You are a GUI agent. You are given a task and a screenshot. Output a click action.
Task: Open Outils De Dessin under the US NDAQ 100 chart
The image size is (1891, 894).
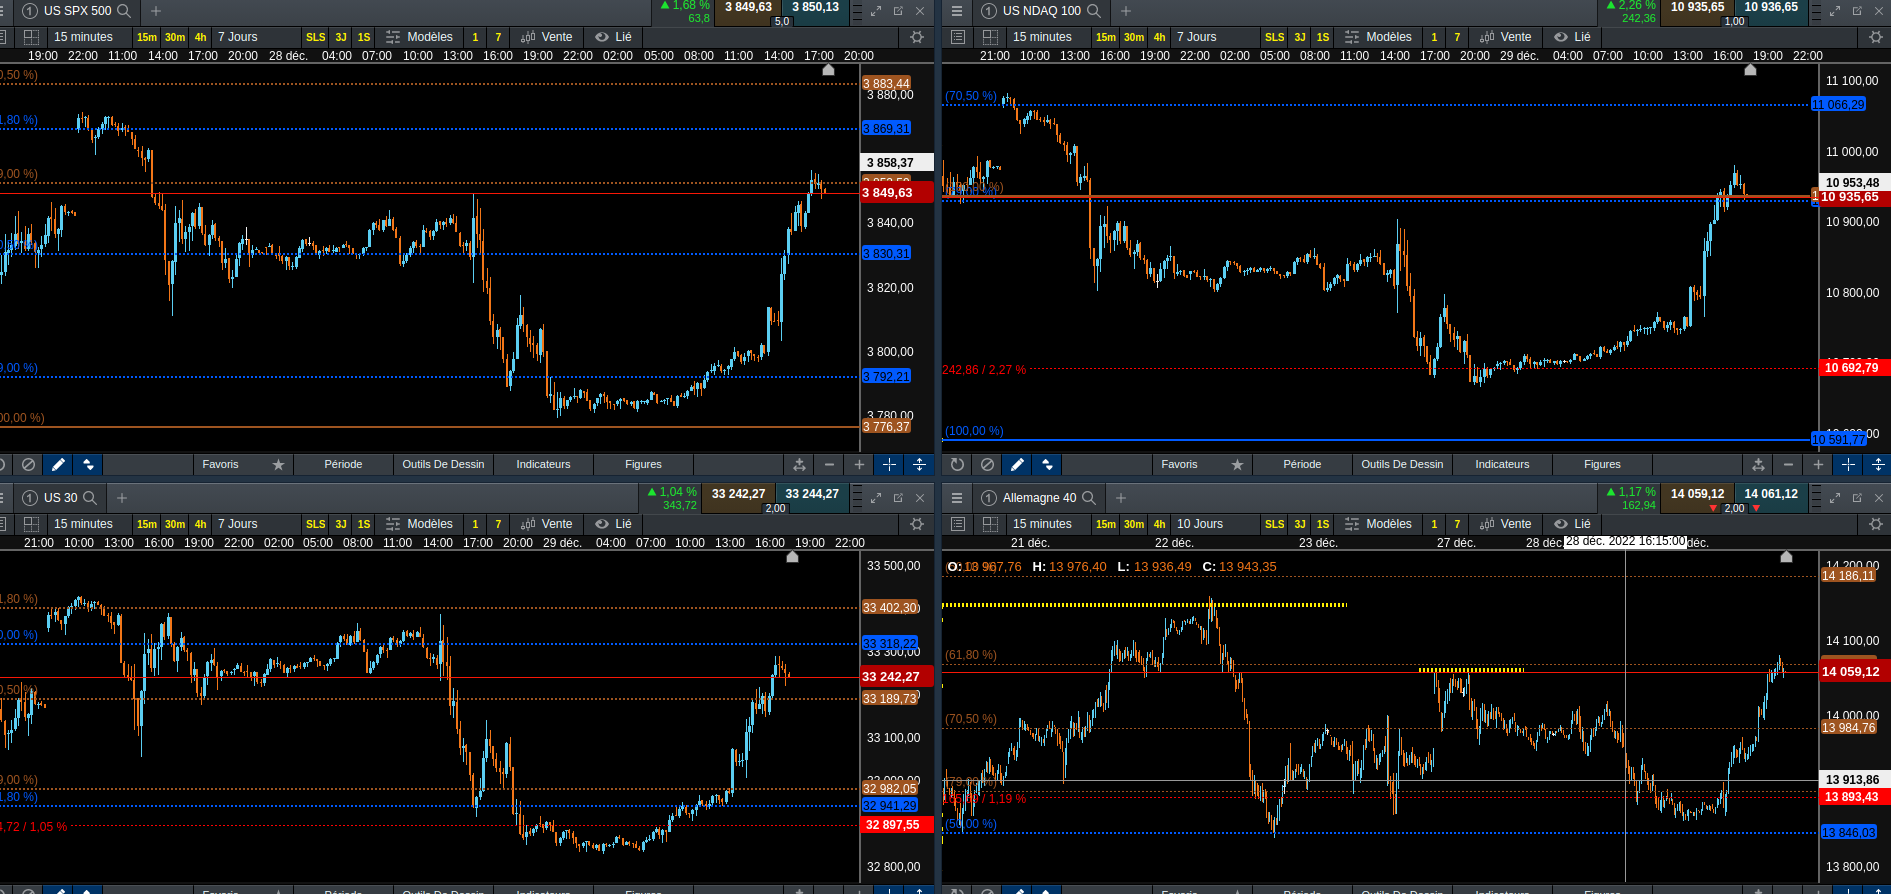click(1402, 464)
